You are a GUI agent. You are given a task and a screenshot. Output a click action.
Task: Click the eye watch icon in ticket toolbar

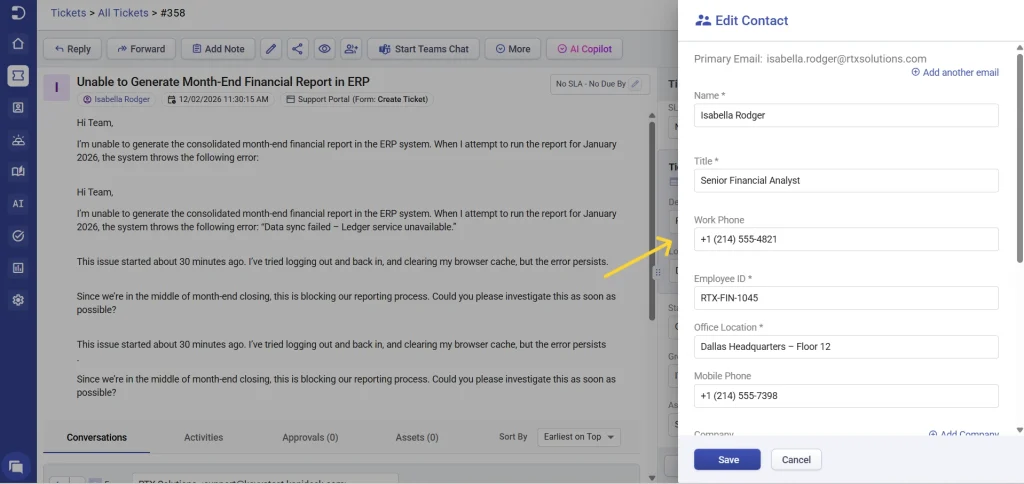[324, 49]
